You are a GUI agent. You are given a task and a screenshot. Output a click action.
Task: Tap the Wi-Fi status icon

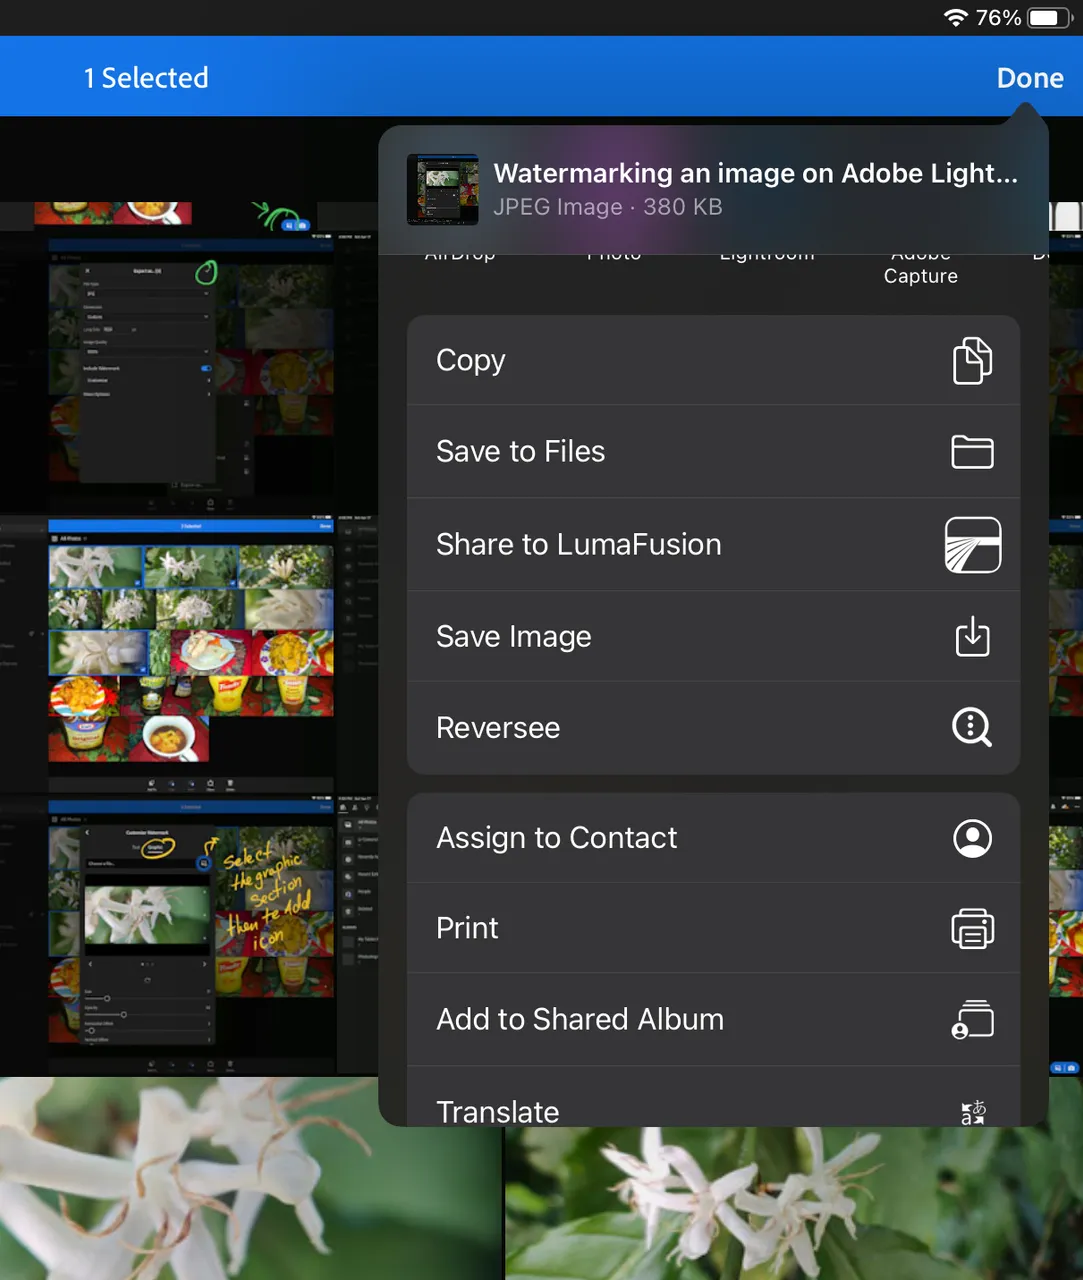tap(956, 18)
